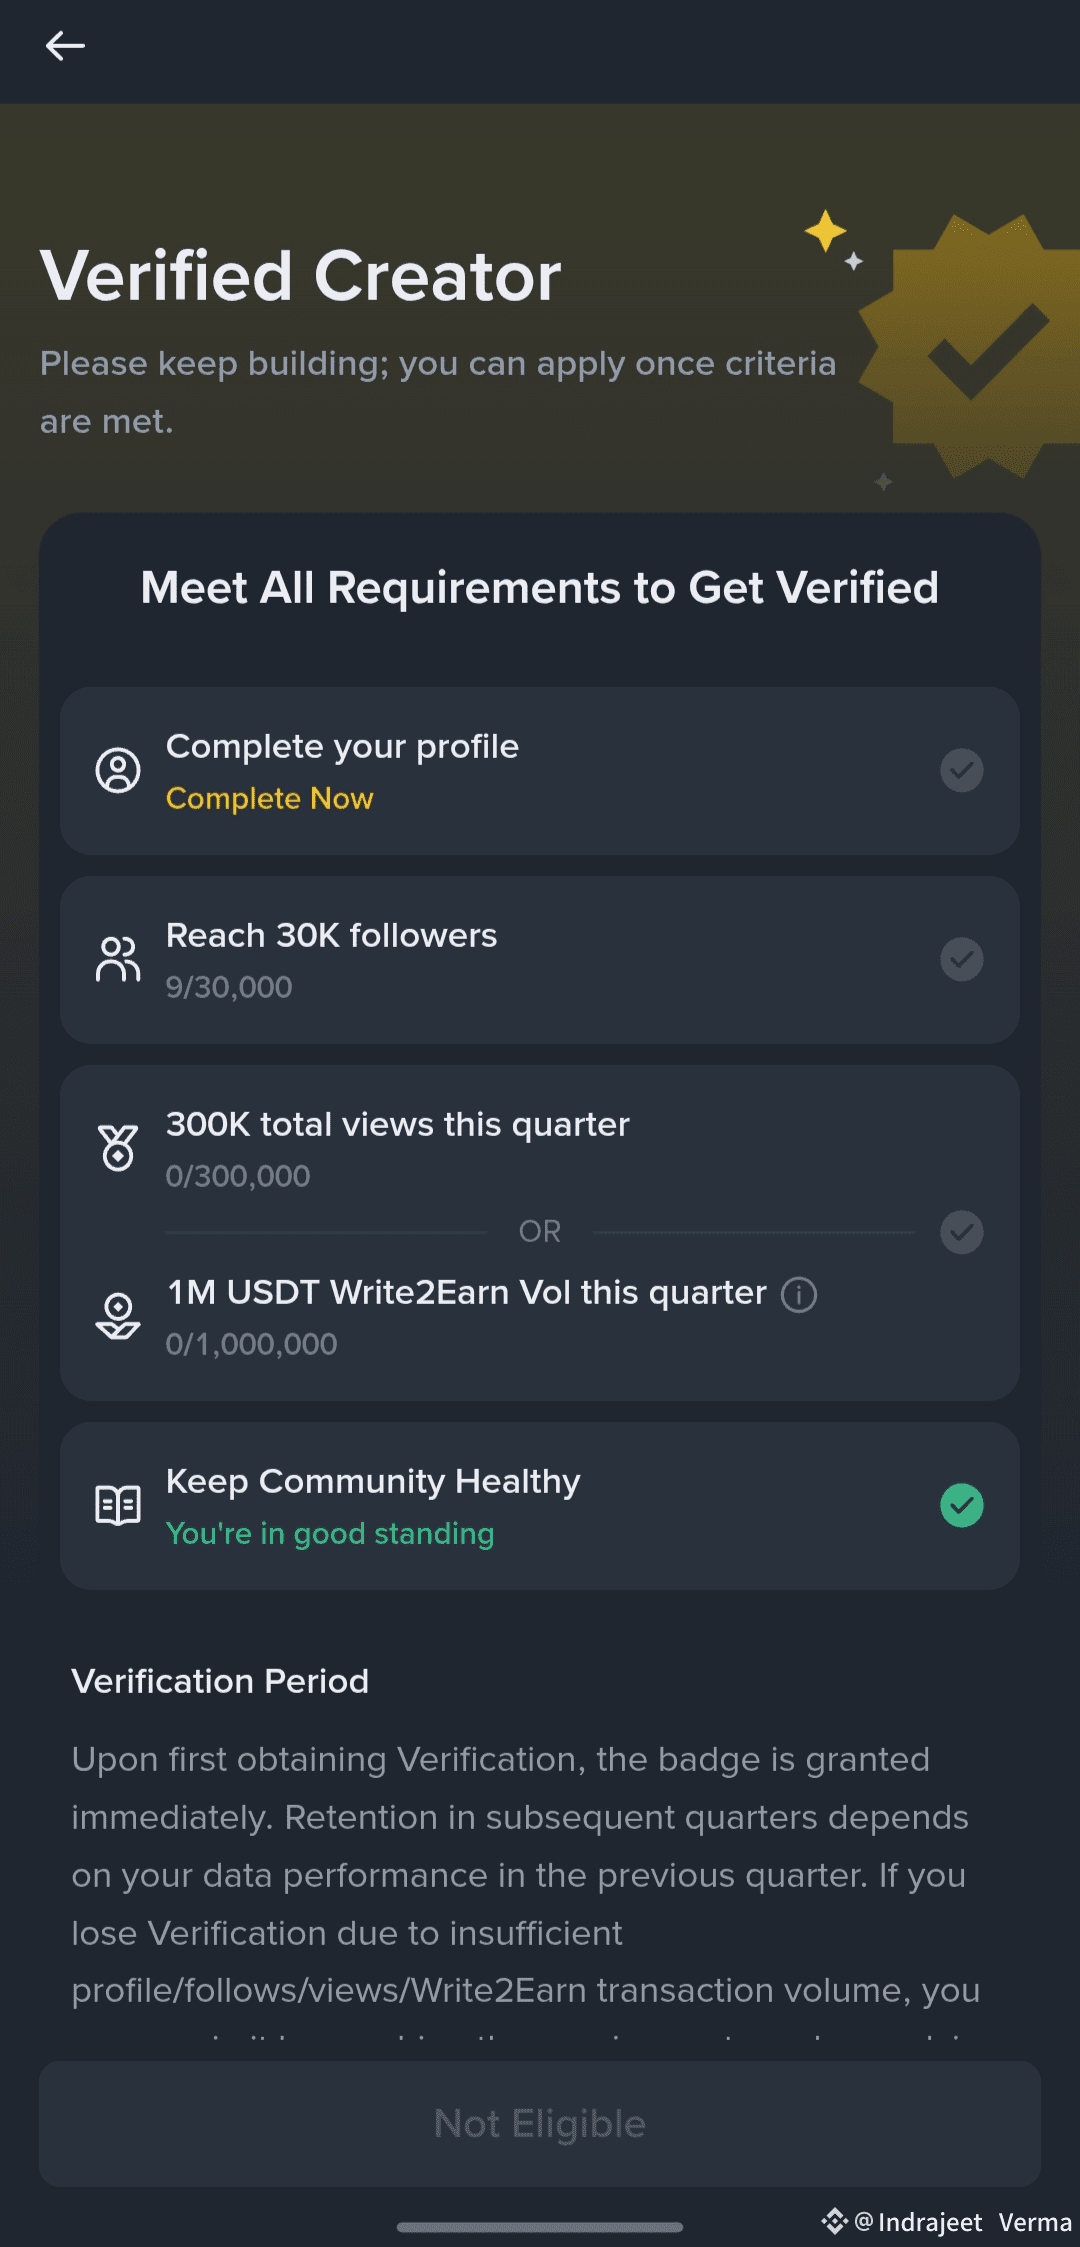The height and width of the screenshot is (2247, 1080).
Task: Select the 300K total views requirement
Action: tap(398, 1125)
